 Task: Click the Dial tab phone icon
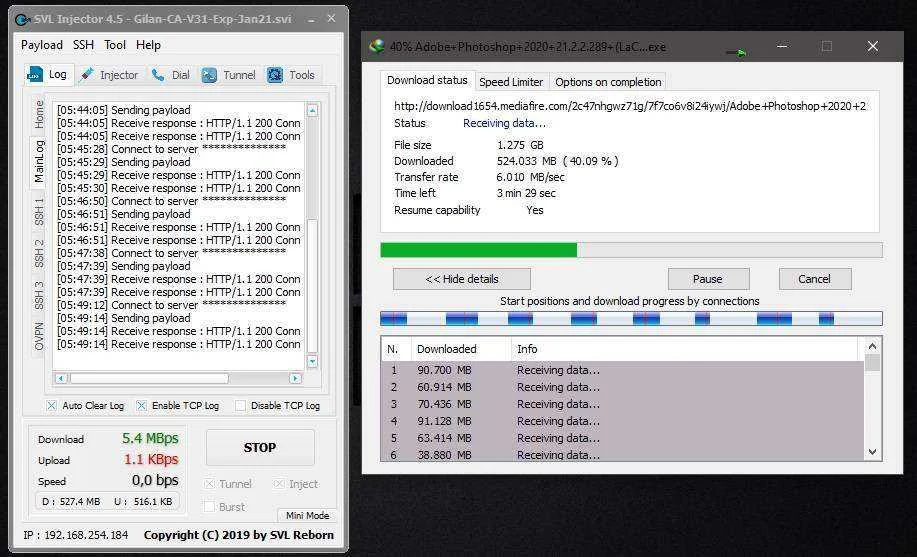point(158,75)
